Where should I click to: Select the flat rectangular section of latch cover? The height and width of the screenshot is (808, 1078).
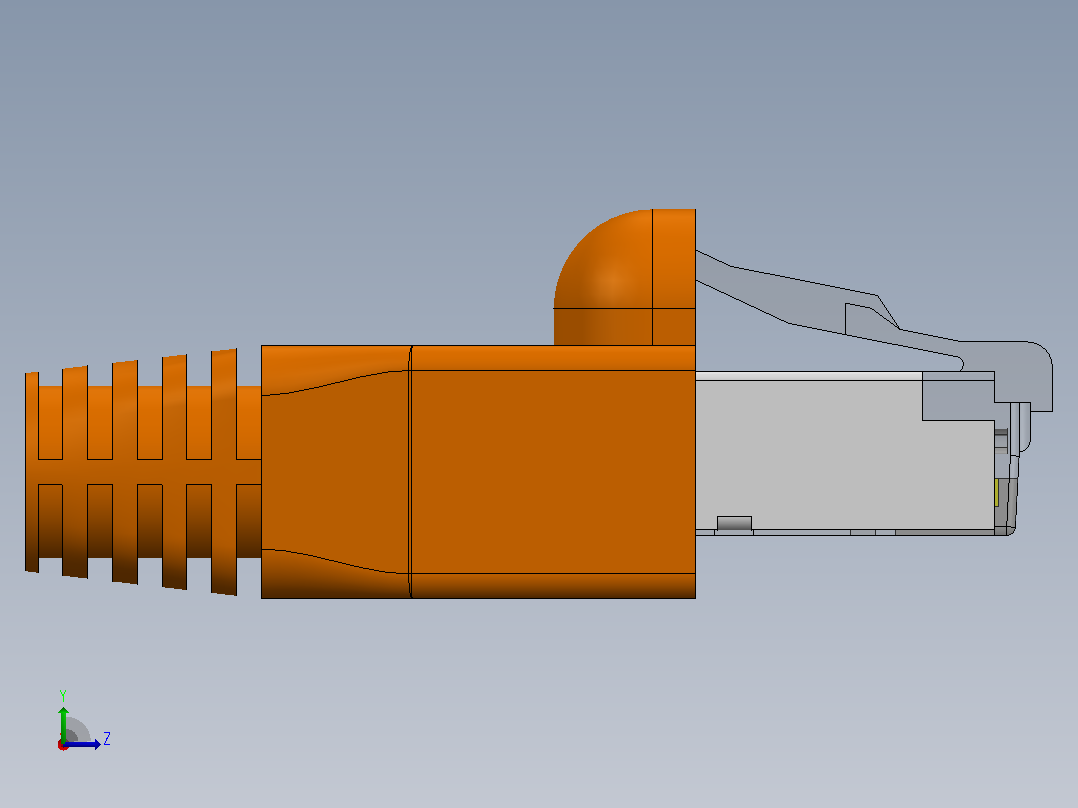[x=674, y=276]
